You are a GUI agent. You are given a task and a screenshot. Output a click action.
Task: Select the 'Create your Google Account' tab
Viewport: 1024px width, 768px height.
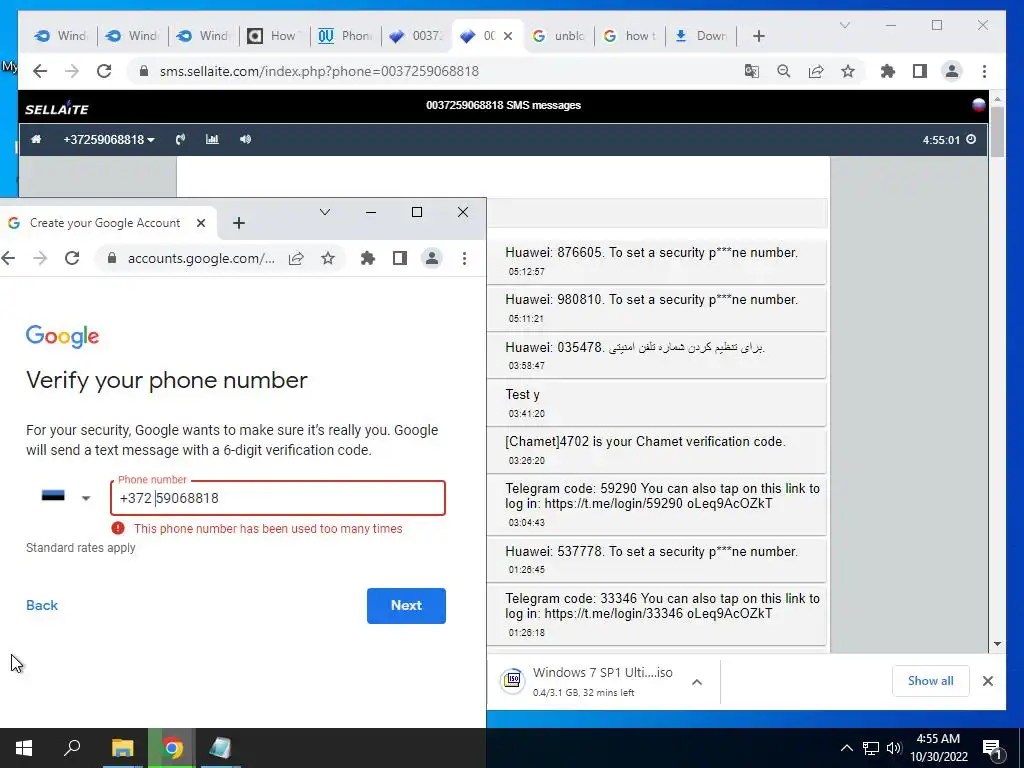[x=104, y=223]
